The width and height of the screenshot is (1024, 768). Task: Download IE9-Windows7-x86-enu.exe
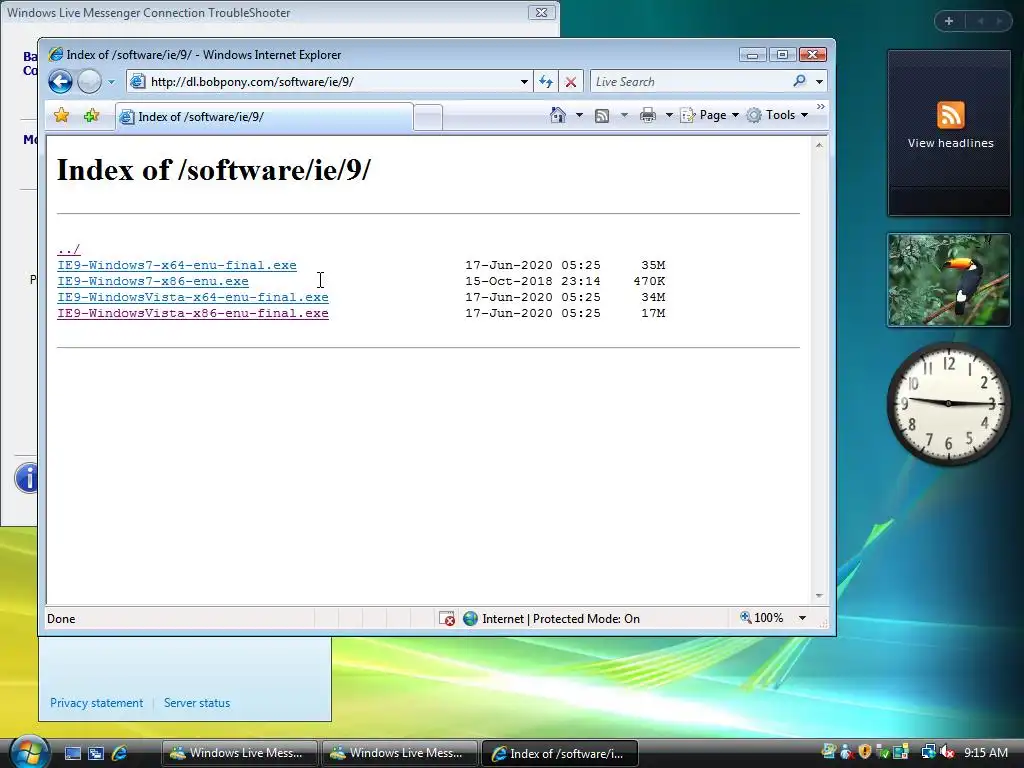click(x=153, y=281)
